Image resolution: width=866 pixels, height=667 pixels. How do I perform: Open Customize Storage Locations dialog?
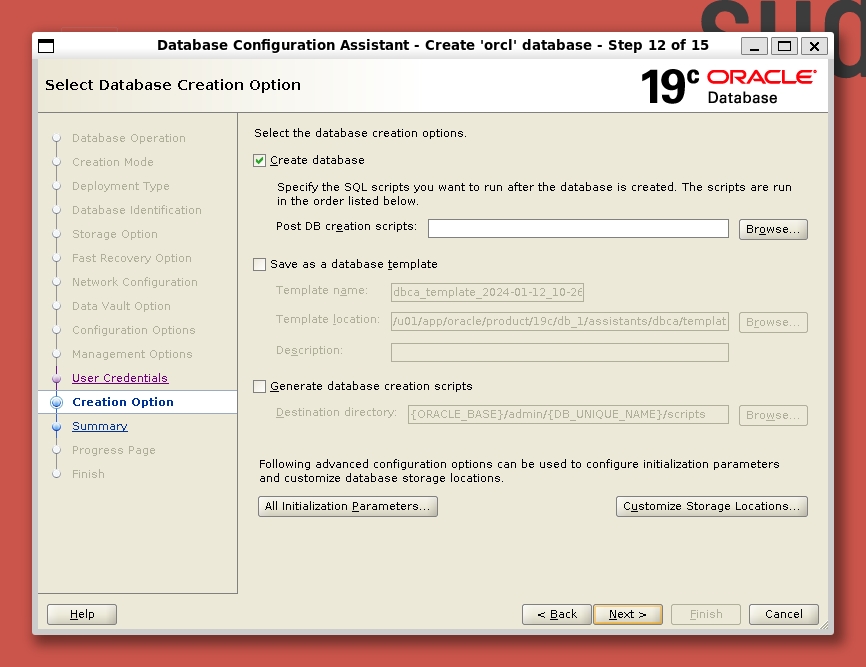point(711,506)
